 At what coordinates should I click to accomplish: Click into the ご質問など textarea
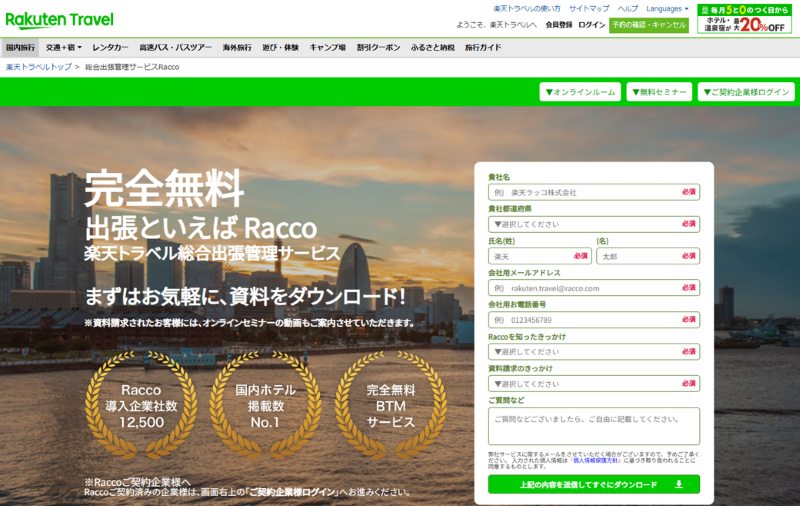pos(594,426)
